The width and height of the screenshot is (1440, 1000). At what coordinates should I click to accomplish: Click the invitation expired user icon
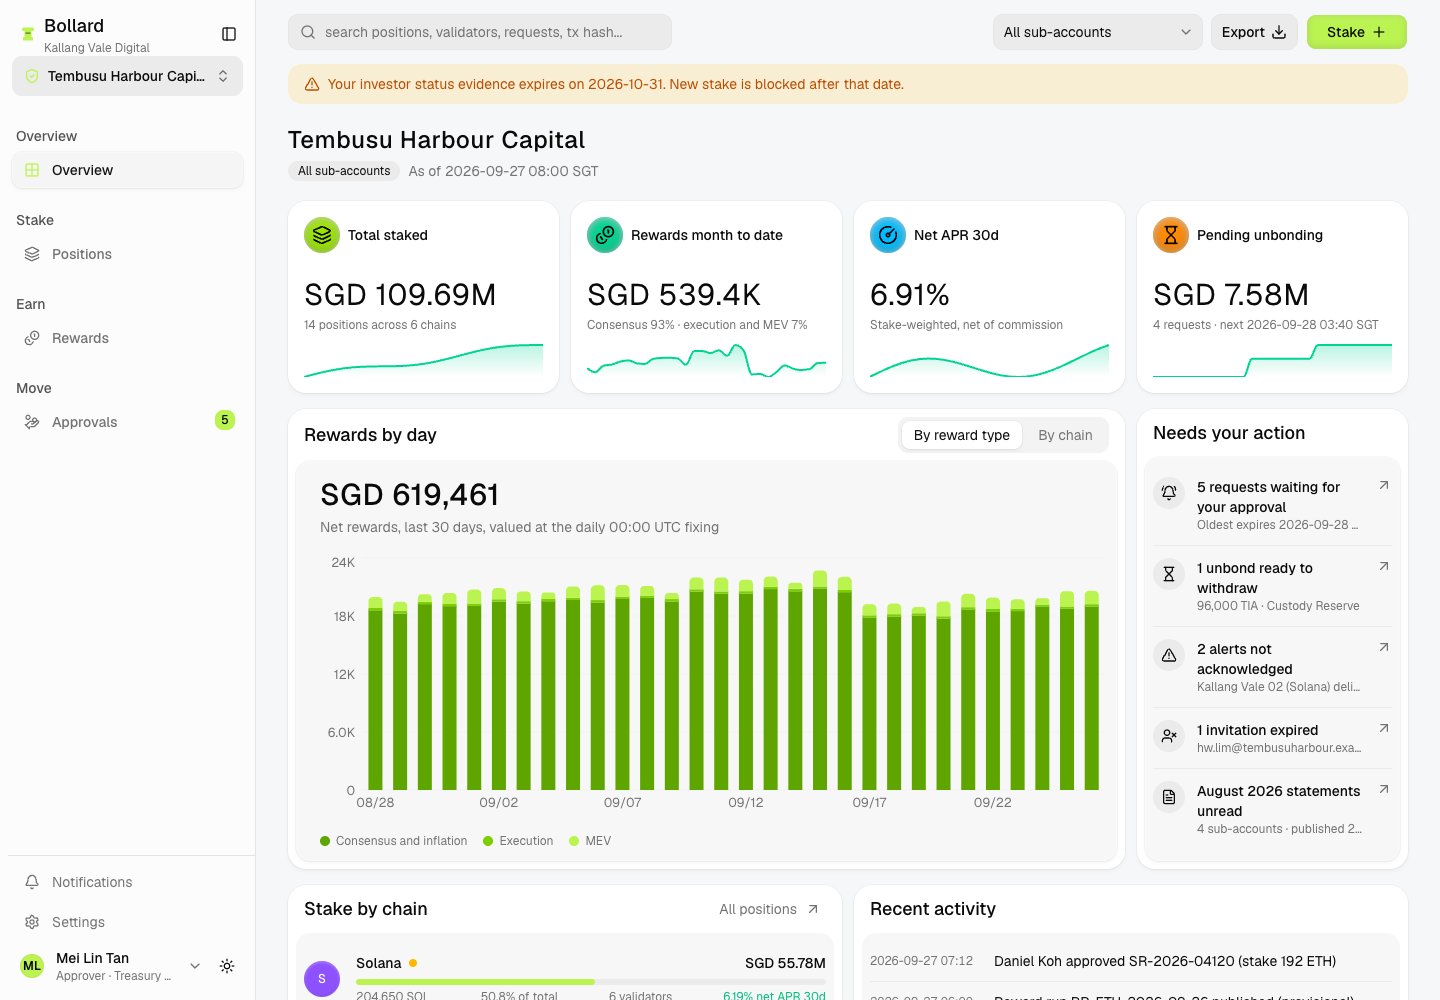pos(1169,736)
